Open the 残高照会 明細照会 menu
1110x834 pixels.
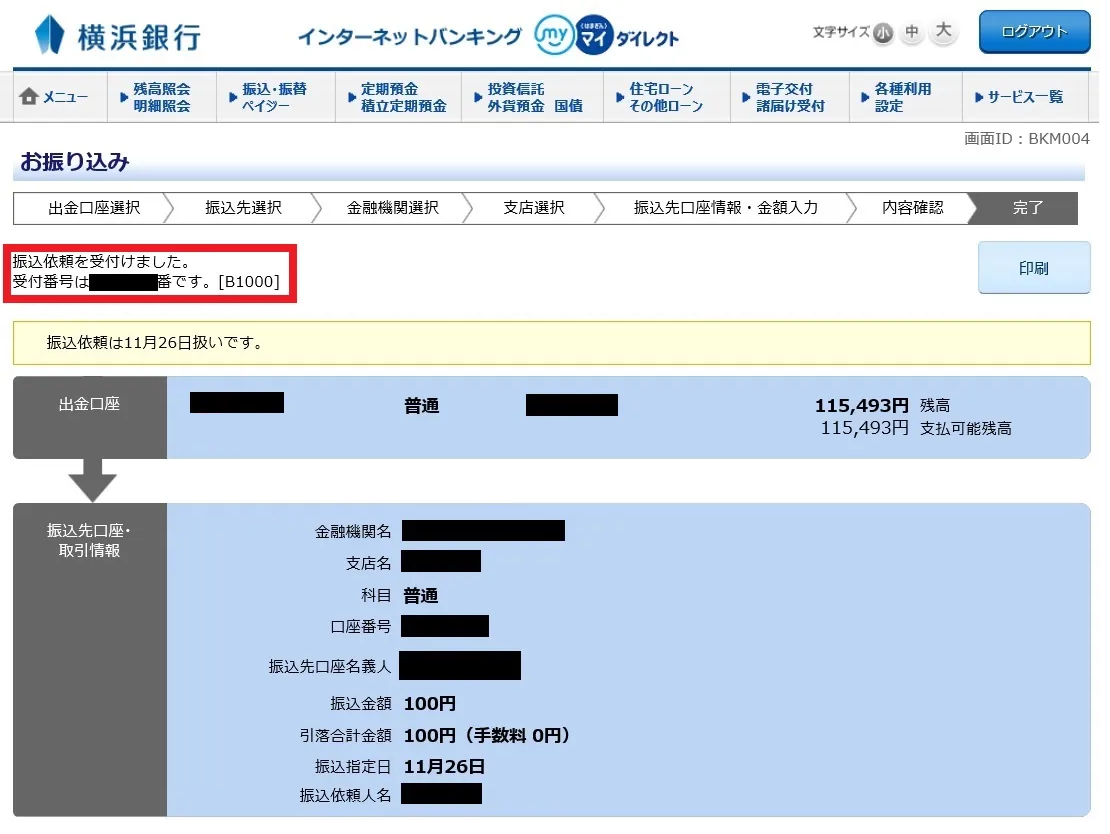coord(161,97)
